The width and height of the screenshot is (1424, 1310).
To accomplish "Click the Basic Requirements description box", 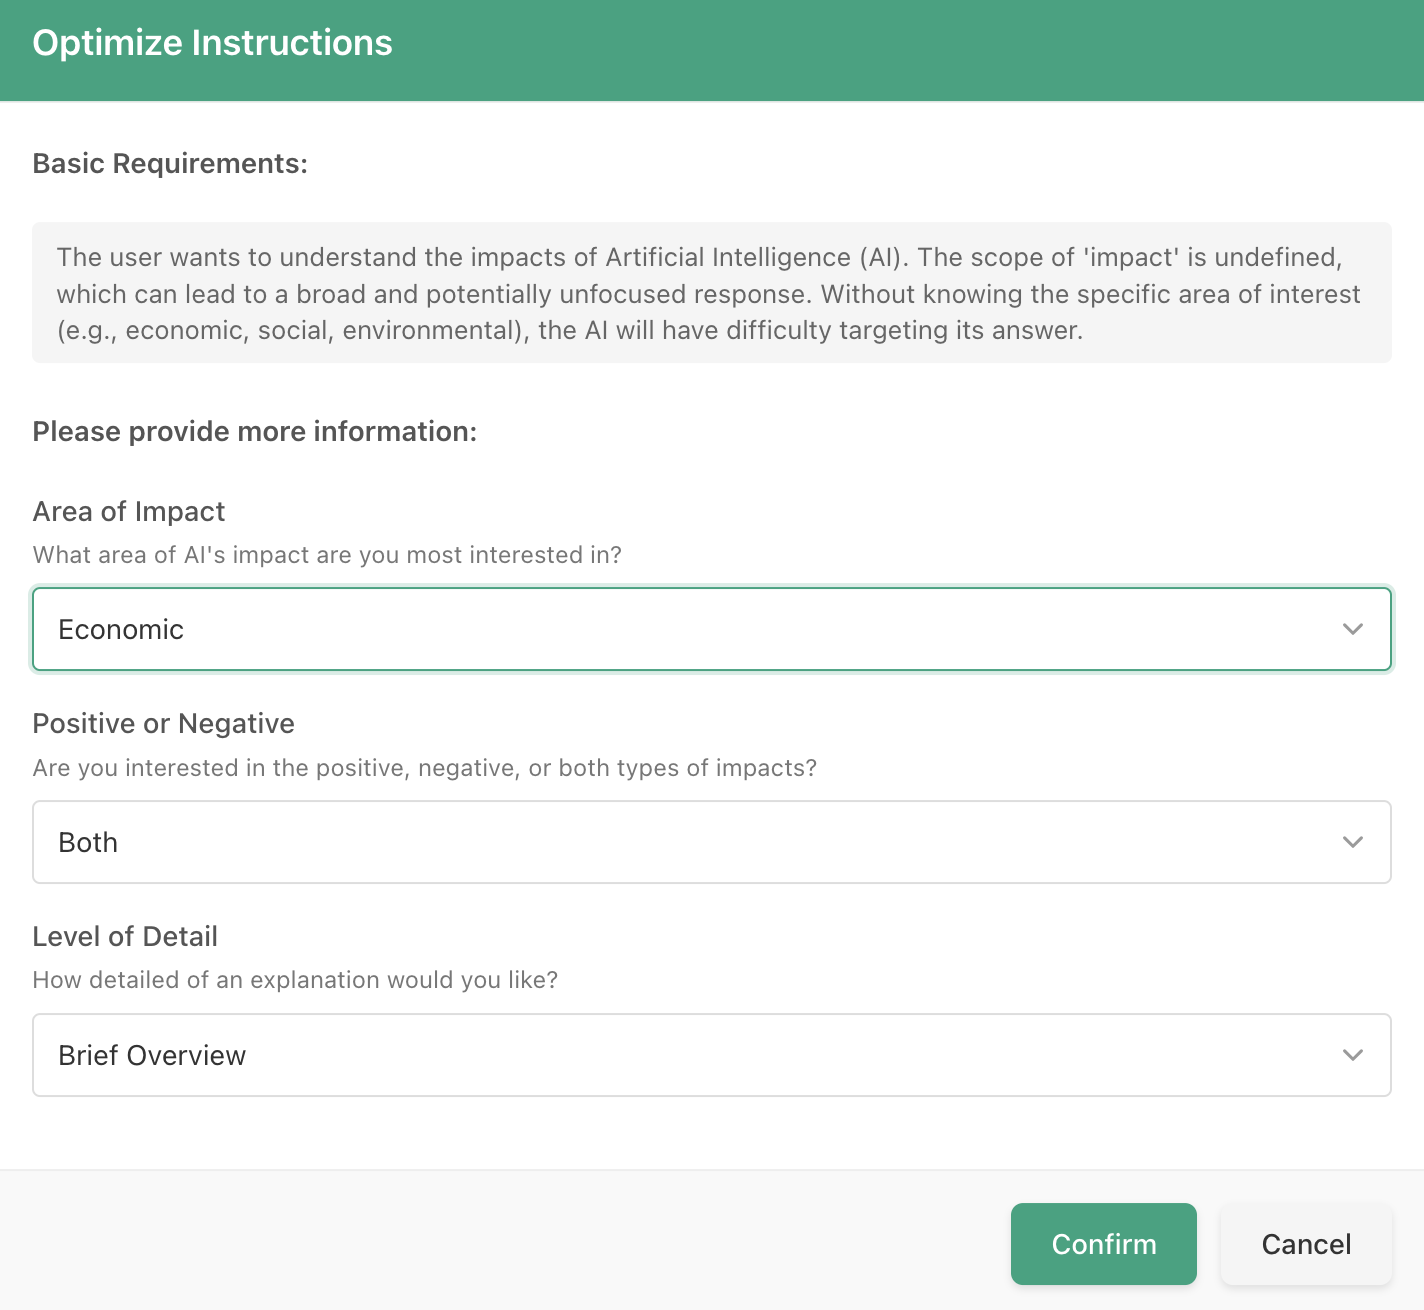I will (x=711, y=293).
